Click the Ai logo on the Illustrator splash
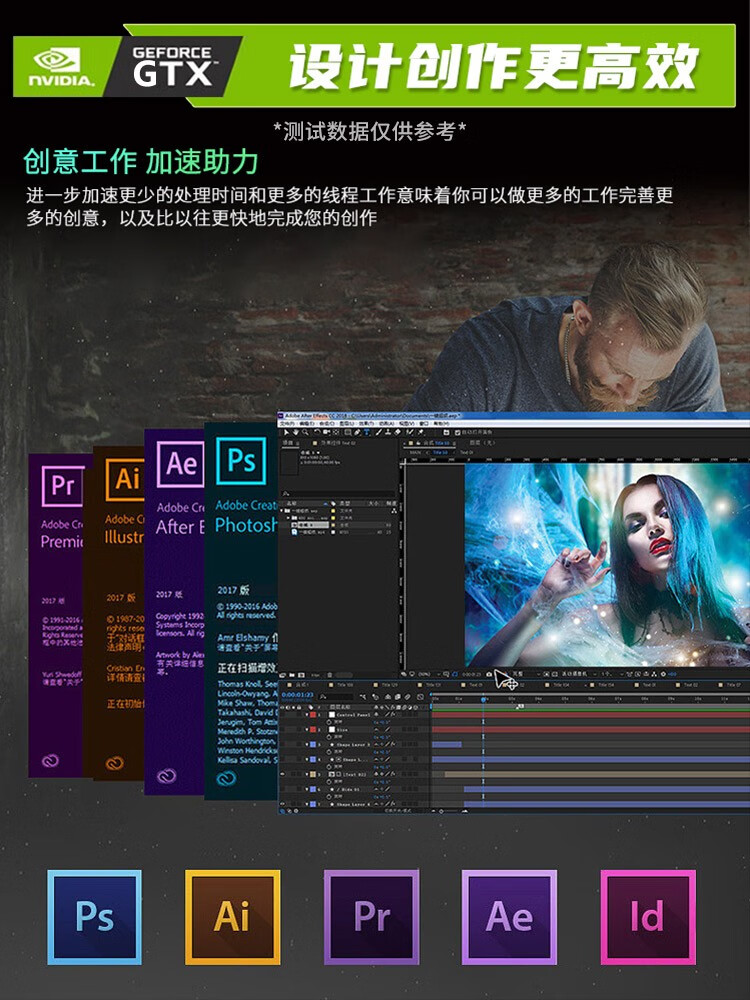Screen dimensions: 750x1000 (x=125, y=480)
